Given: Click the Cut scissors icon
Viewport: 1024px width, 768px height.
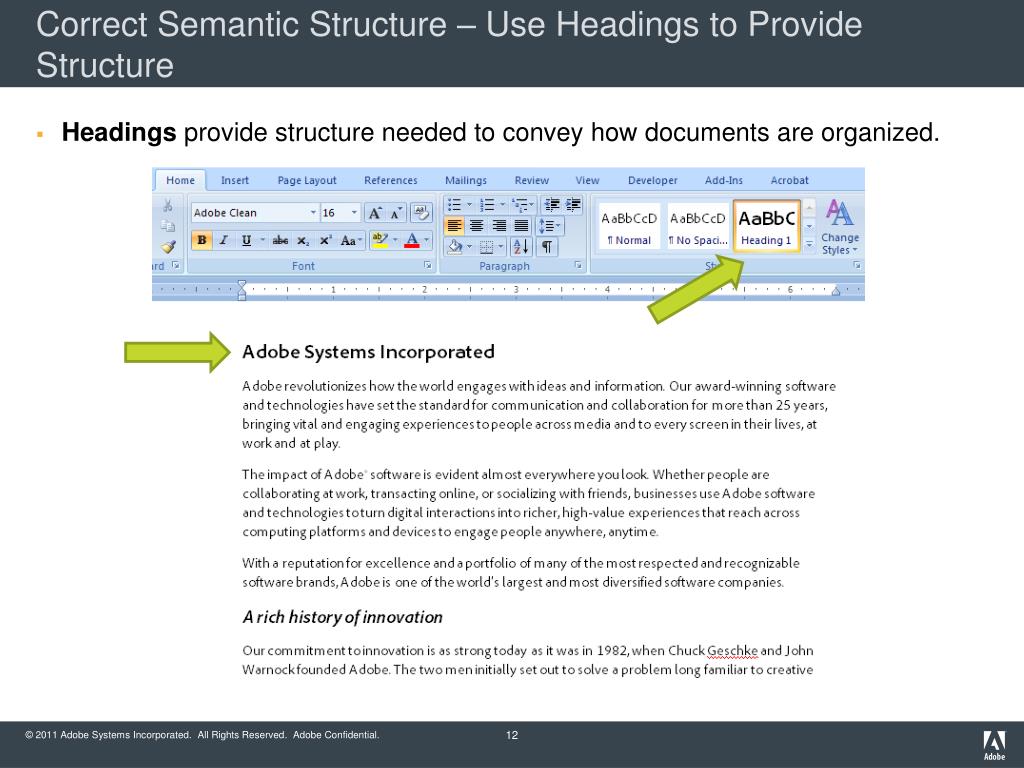Looking at the screenshot, I should pyautogui.click(x=168, y=205).
